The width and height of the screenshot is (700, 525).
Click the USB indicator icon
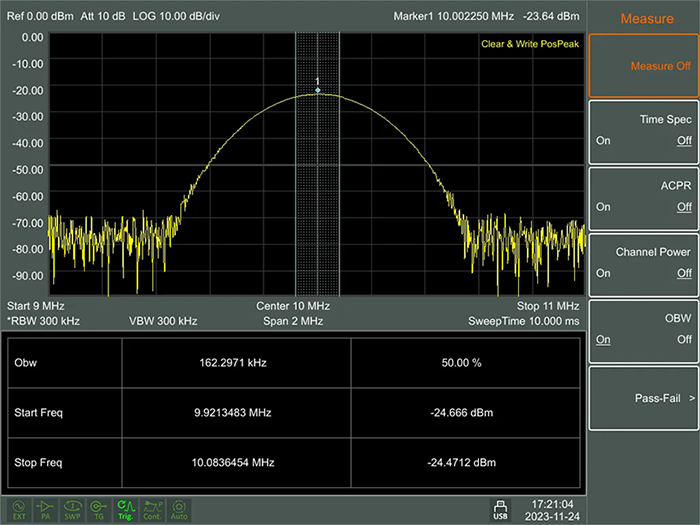point(500,510)
